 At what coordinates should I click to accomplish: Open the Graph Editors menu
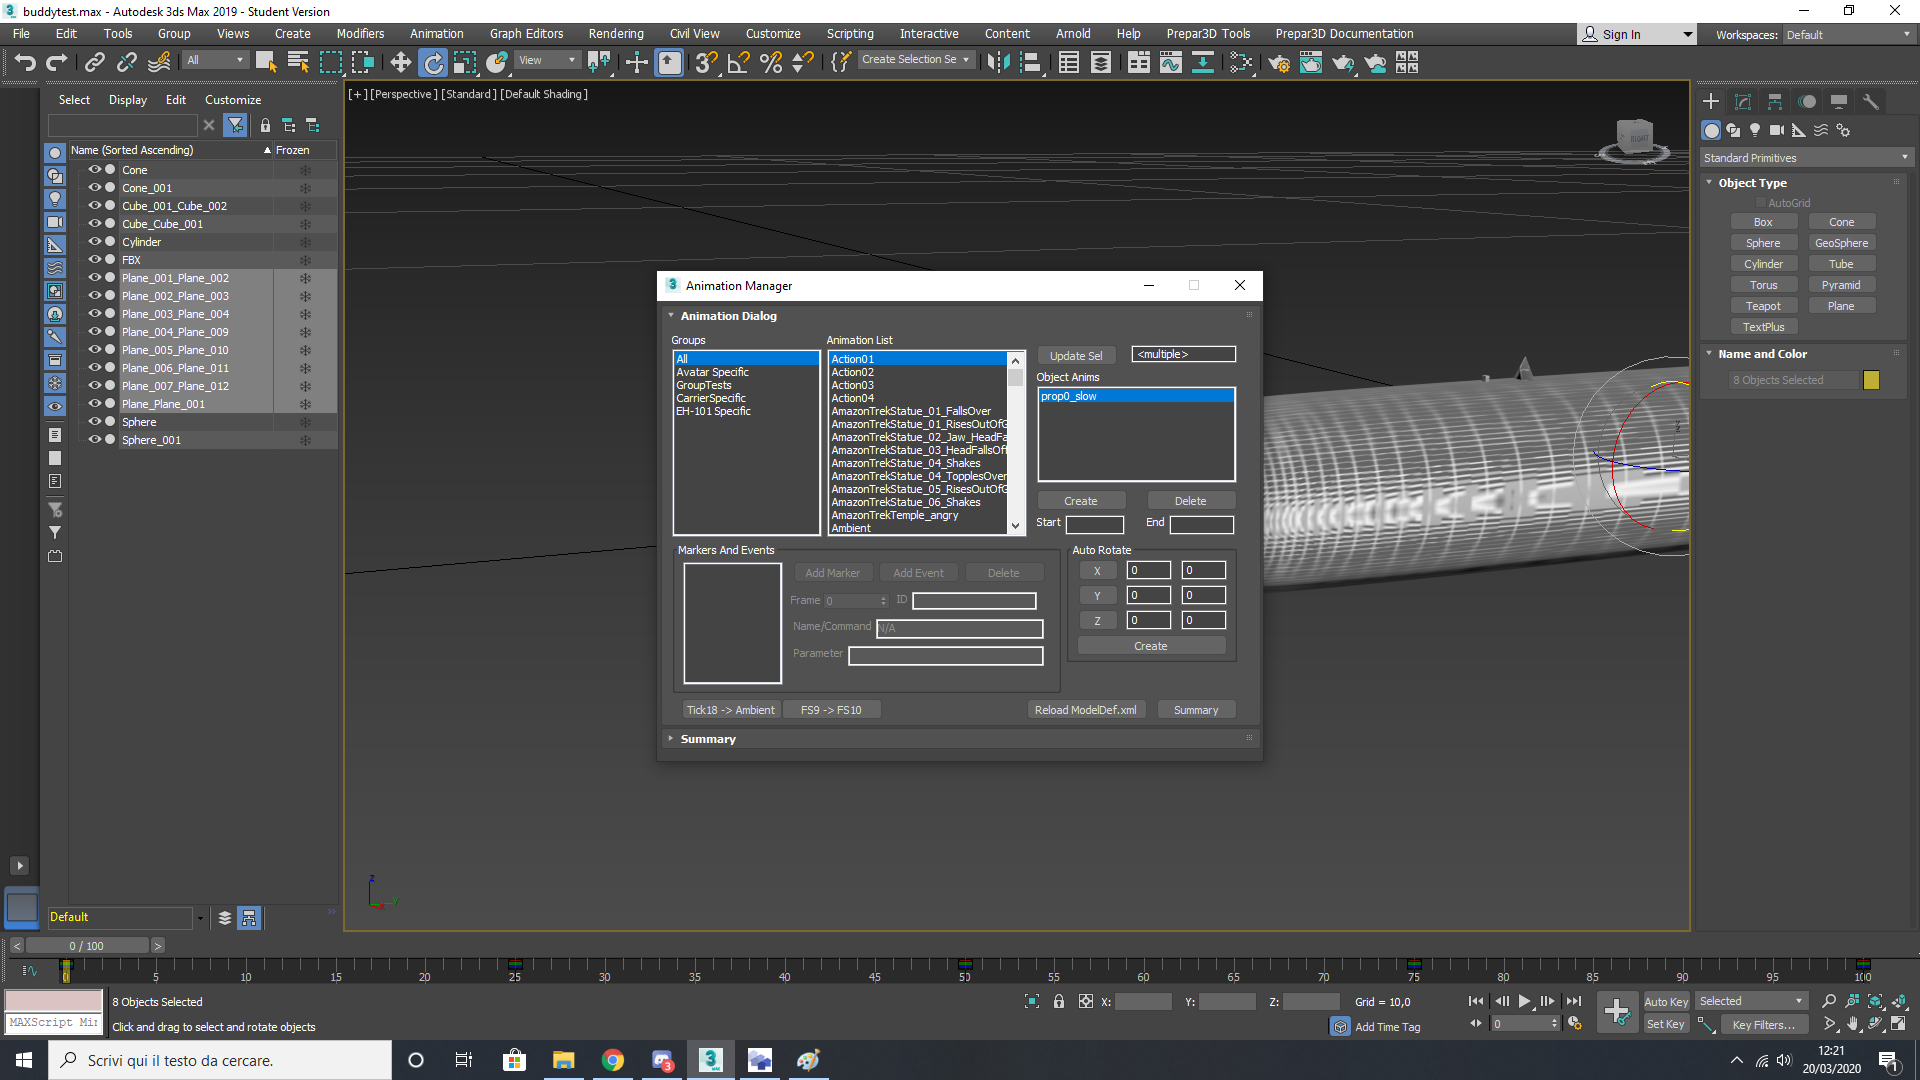click(526, 34)
